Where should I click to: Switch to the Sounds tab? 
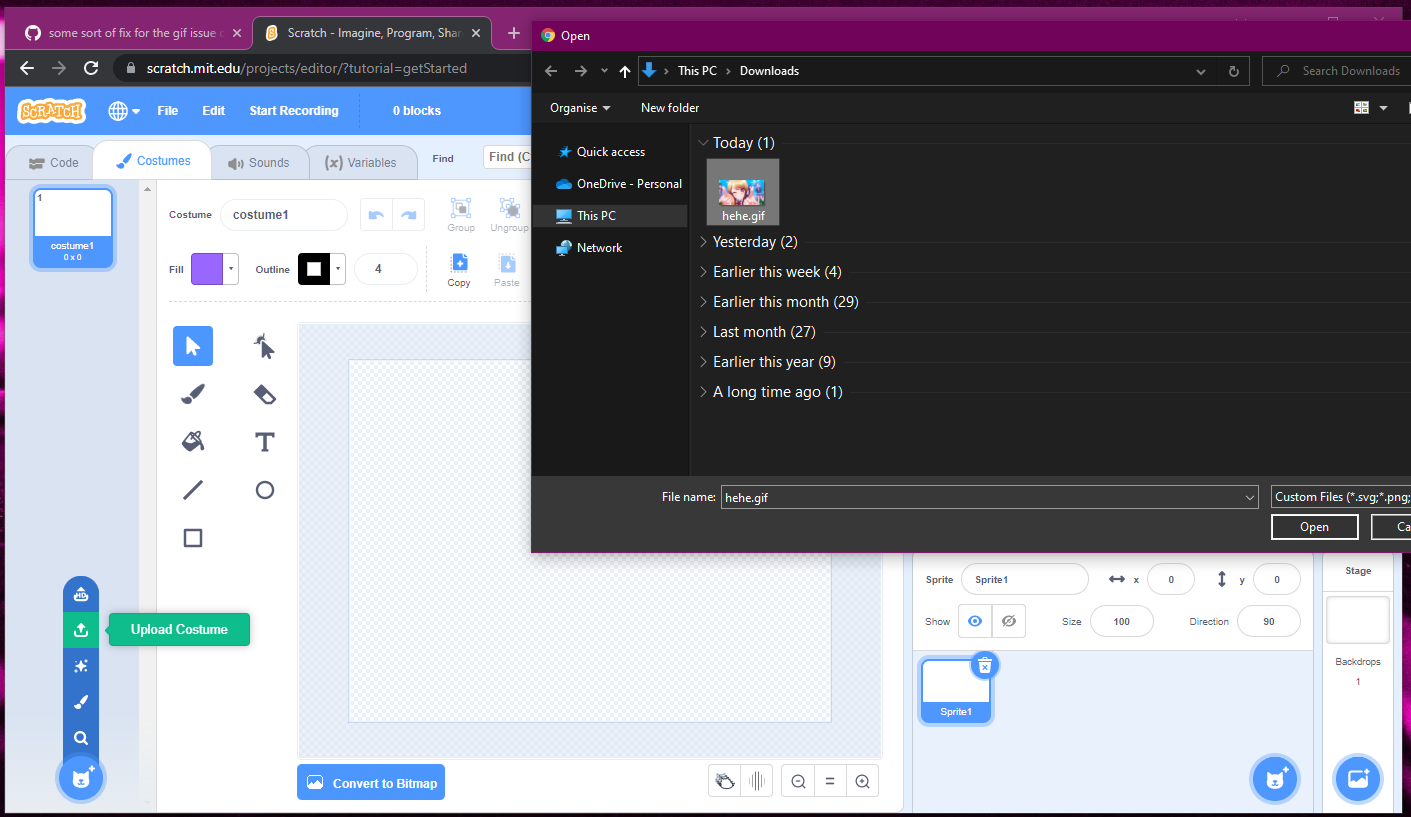(258, 162)
